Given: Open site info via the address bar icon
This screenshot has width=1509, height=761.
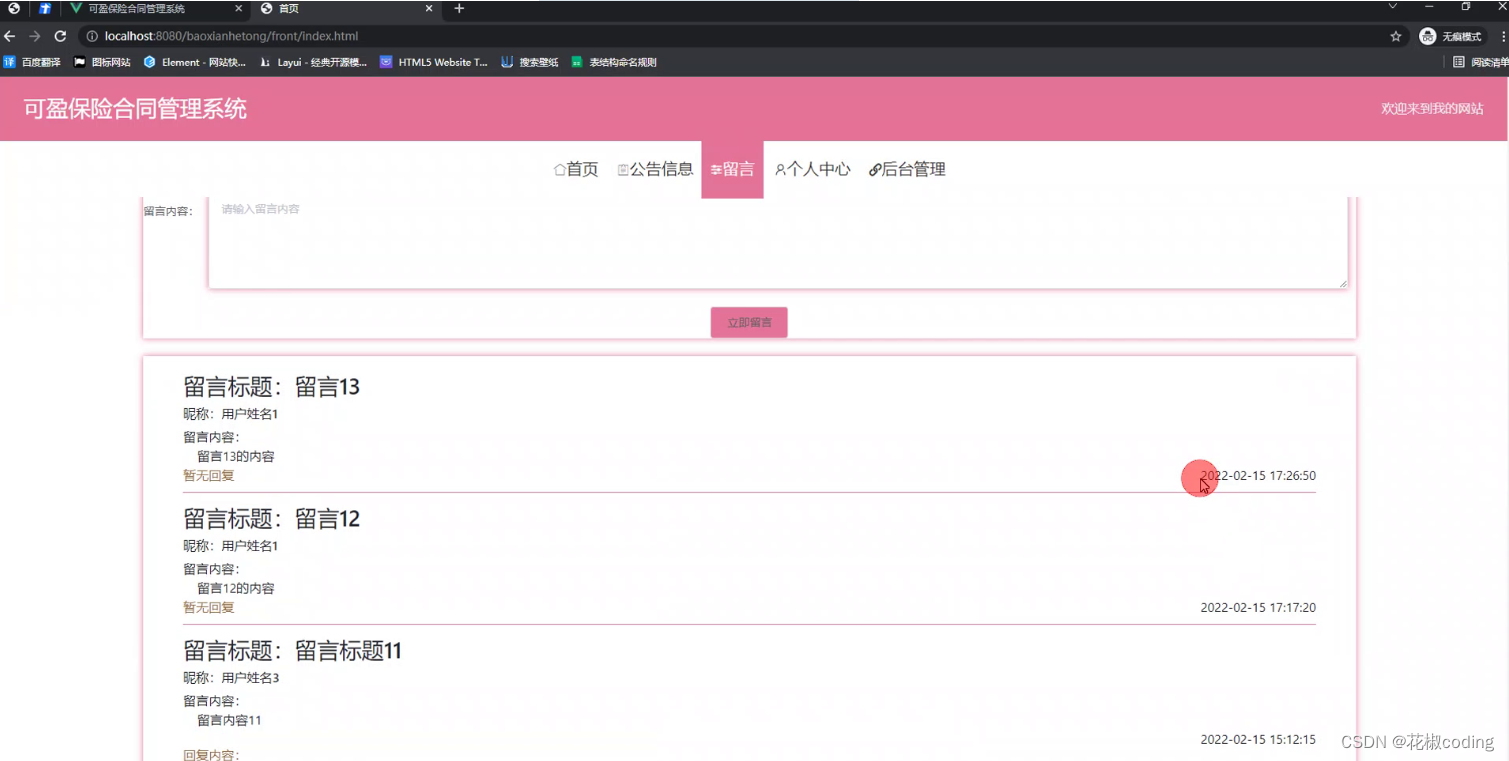Looking at the screenshot, I should point(92,35).
